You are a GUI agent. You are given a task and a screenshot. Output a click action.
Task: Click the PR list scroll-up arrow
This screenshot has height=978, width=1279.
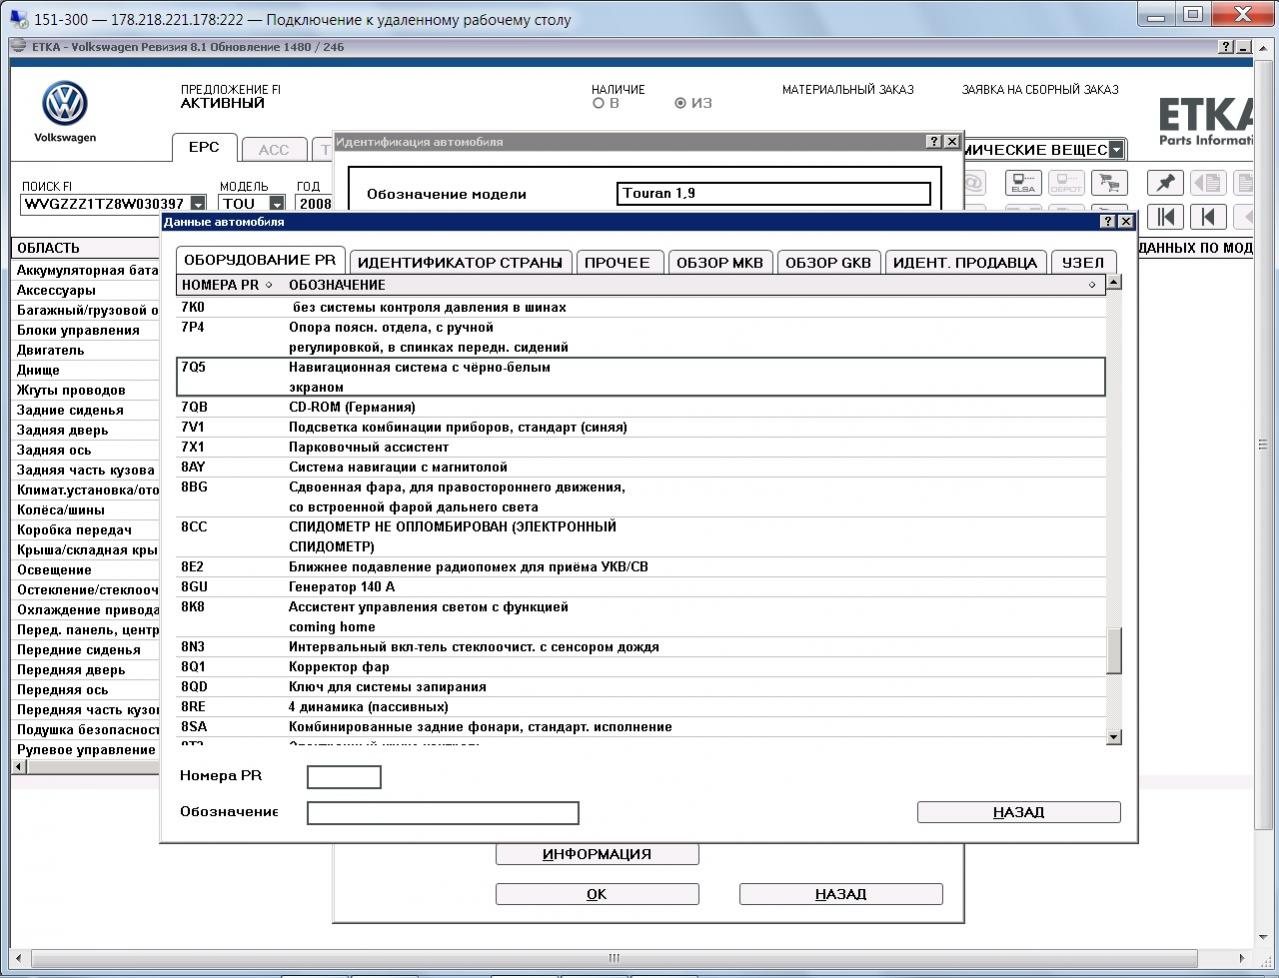tap(1114, 282)
